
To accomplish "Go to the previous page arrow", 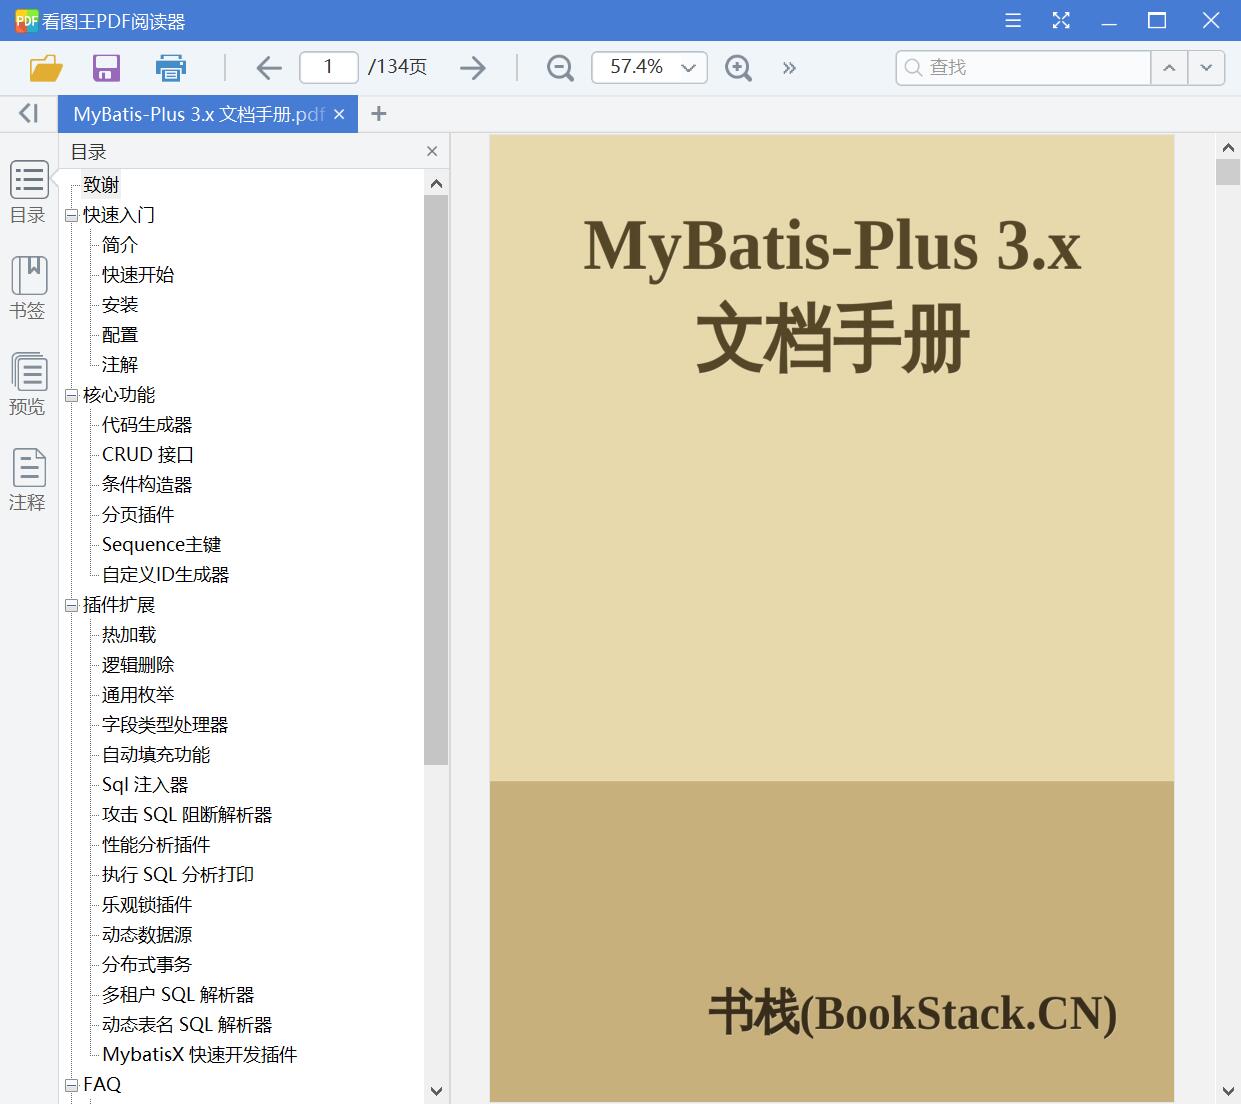I will point(268,68).
